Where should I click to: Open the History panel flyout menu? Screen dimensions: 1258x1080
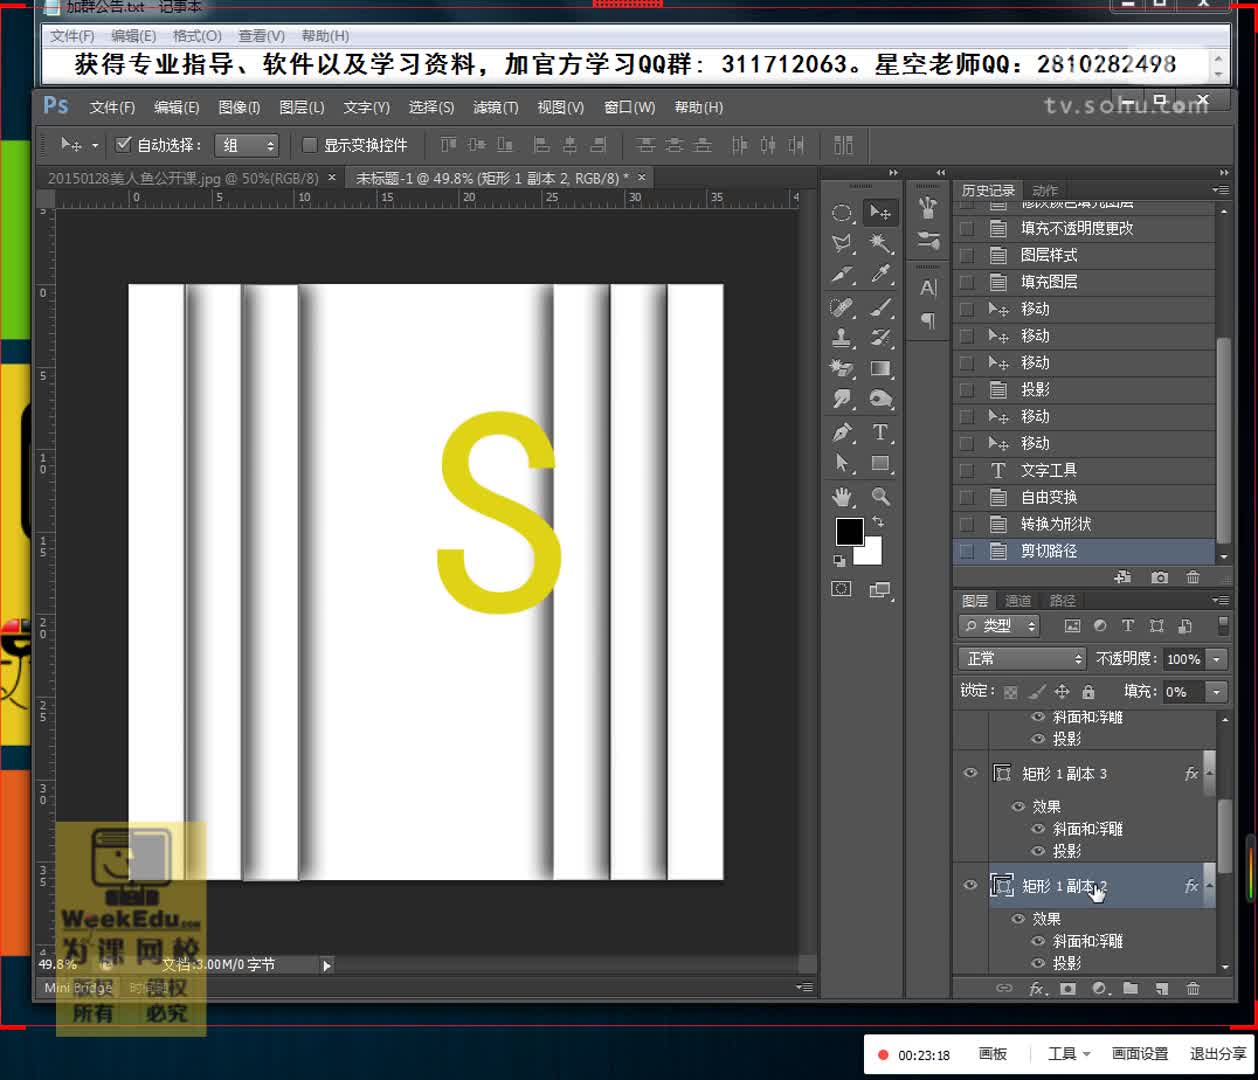(x=1220, y=190)
